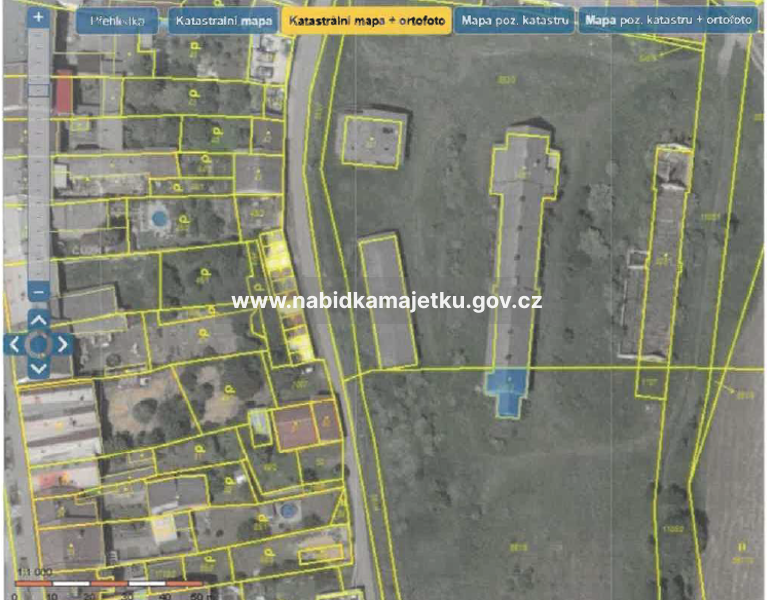The image size is (775, 600).
Task: Switch to Přehledka map view
Action: tap(118, 21)
